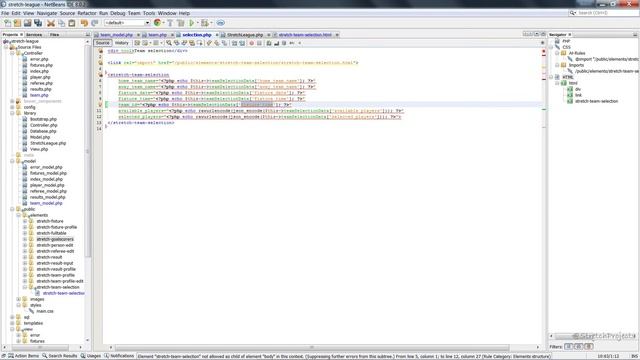
Task: Click the Cut scissors icon
Action: [x=51, y=23]
